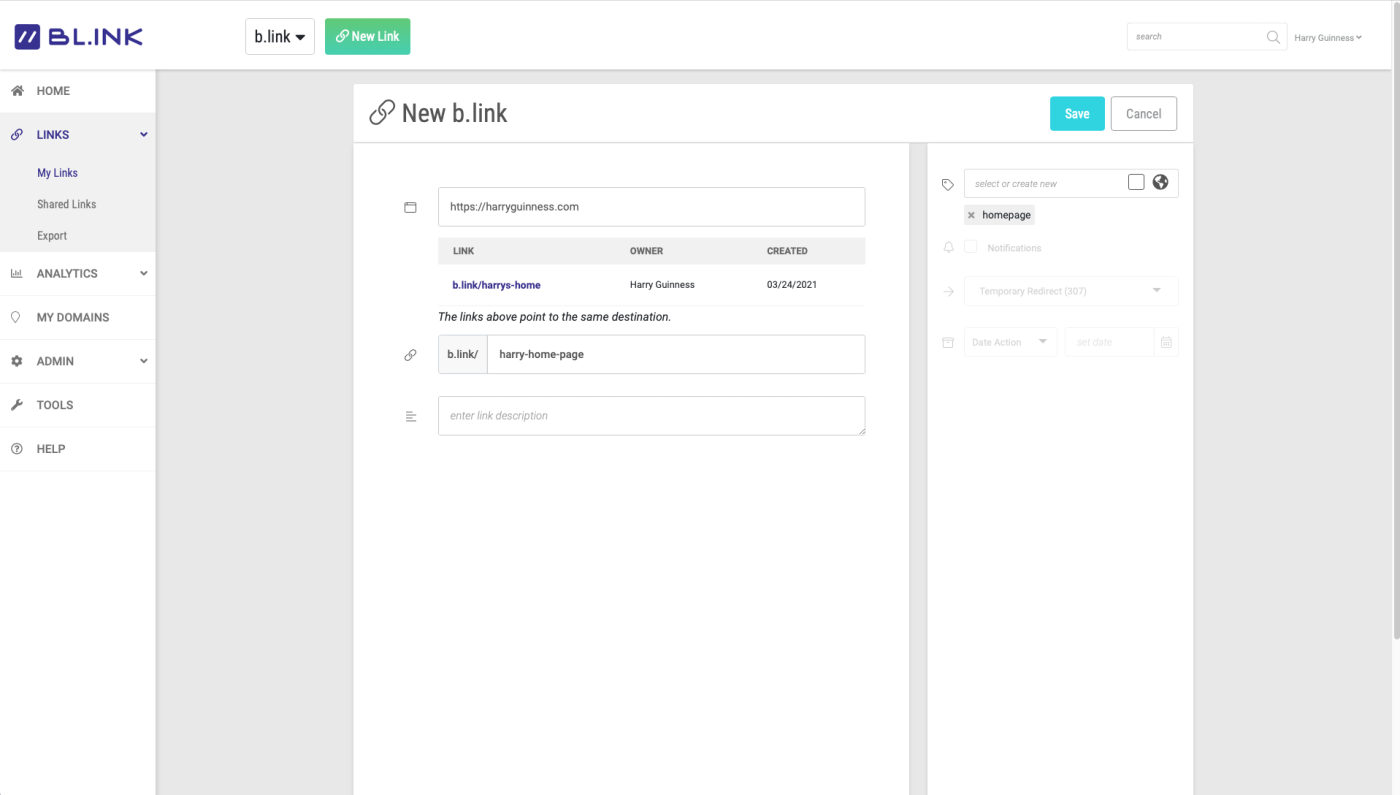Click the search magnifier icon

point(1273,37)
